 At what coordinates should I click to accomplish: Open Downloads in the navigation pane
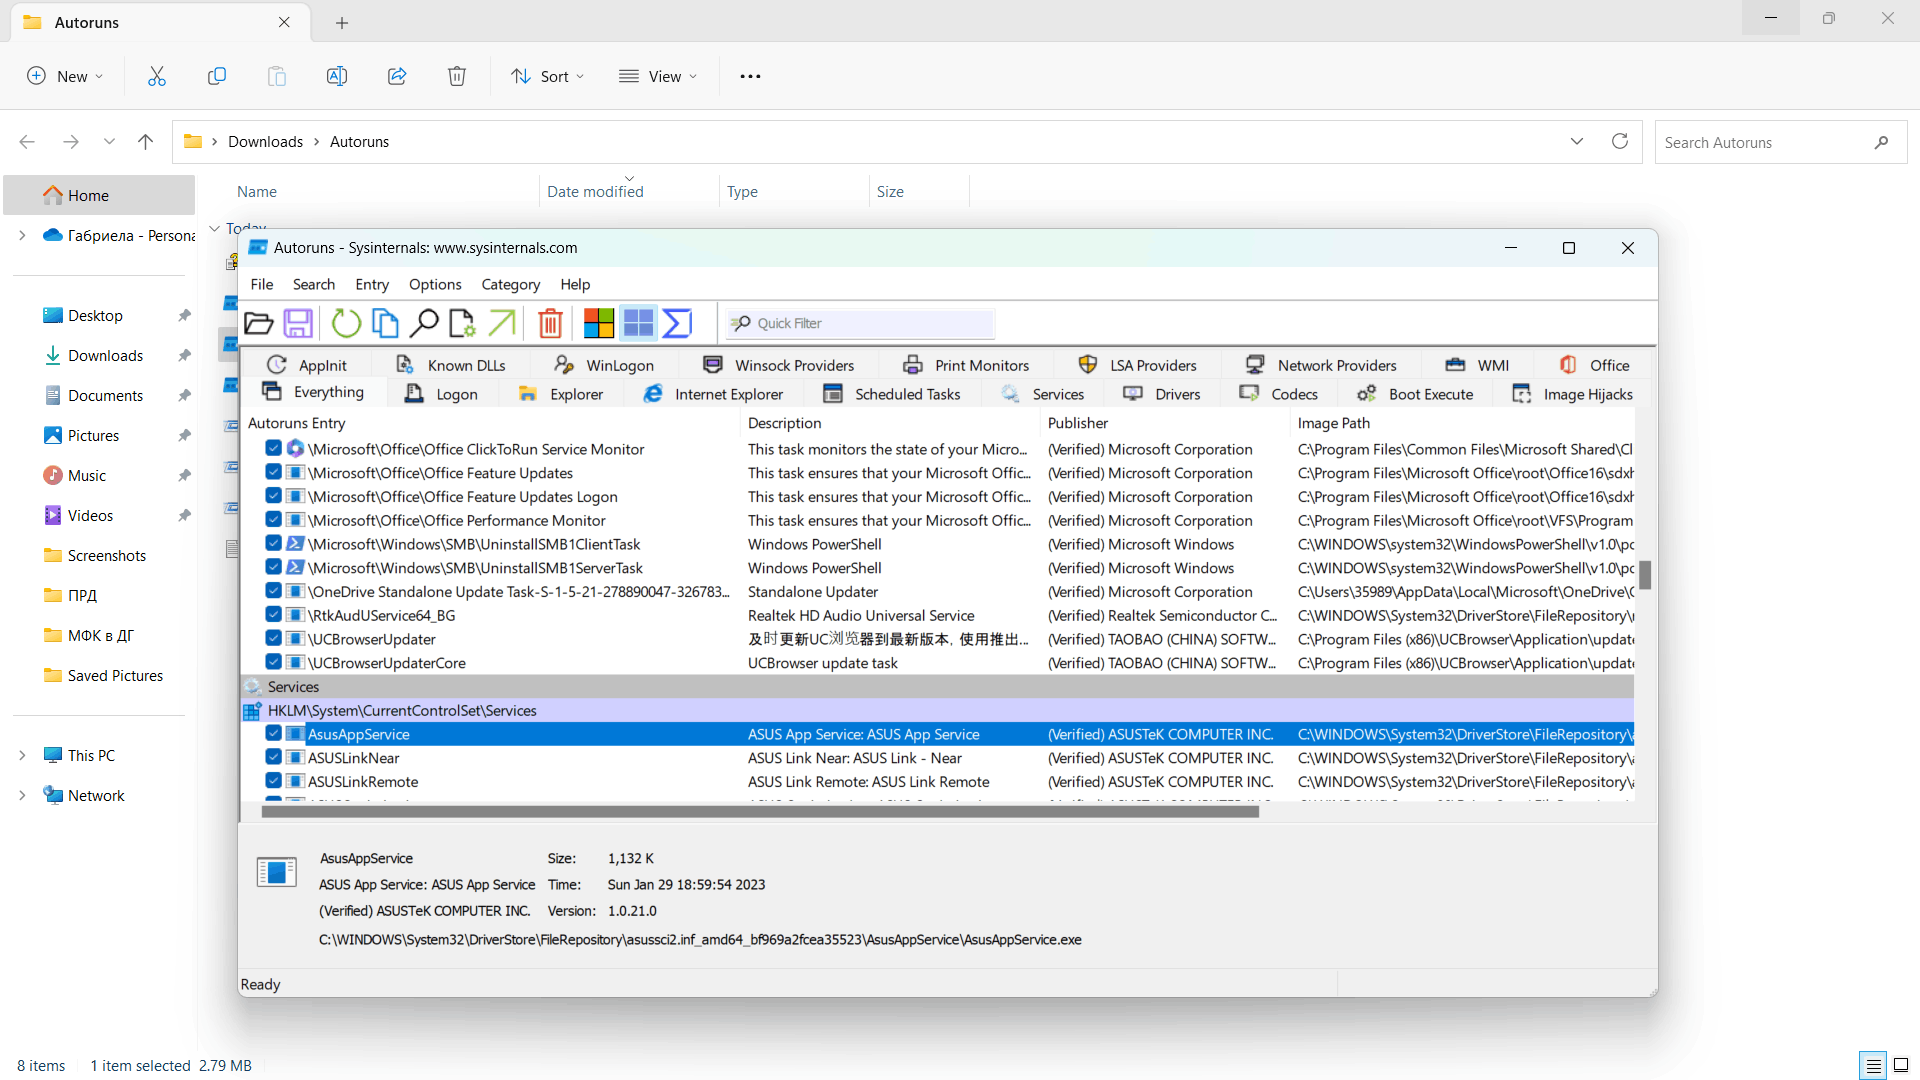point(105,356)
